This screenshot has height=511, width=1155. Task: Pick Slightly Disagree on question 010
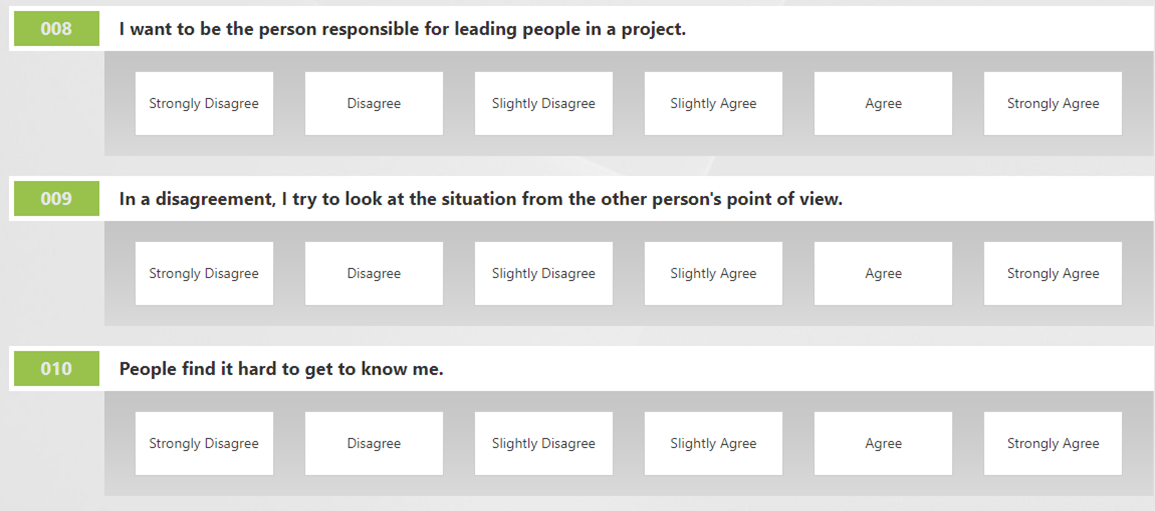[x=543, y=443]
